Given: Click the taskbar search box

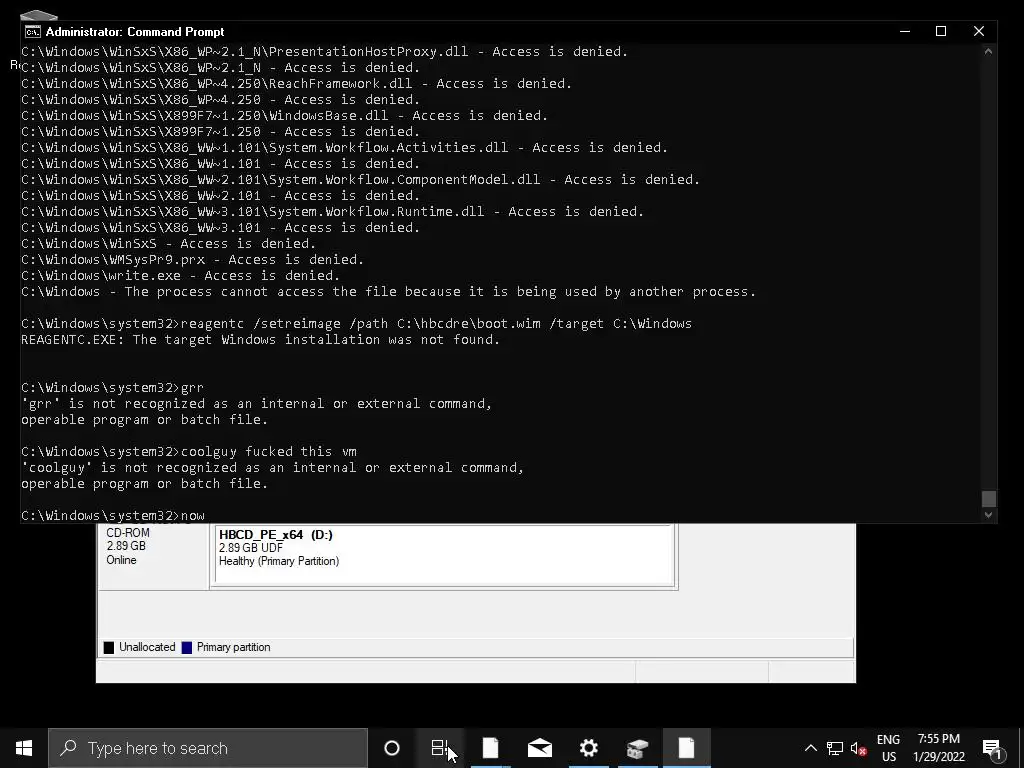Looking at the screenshot, I should click(208, 748).
